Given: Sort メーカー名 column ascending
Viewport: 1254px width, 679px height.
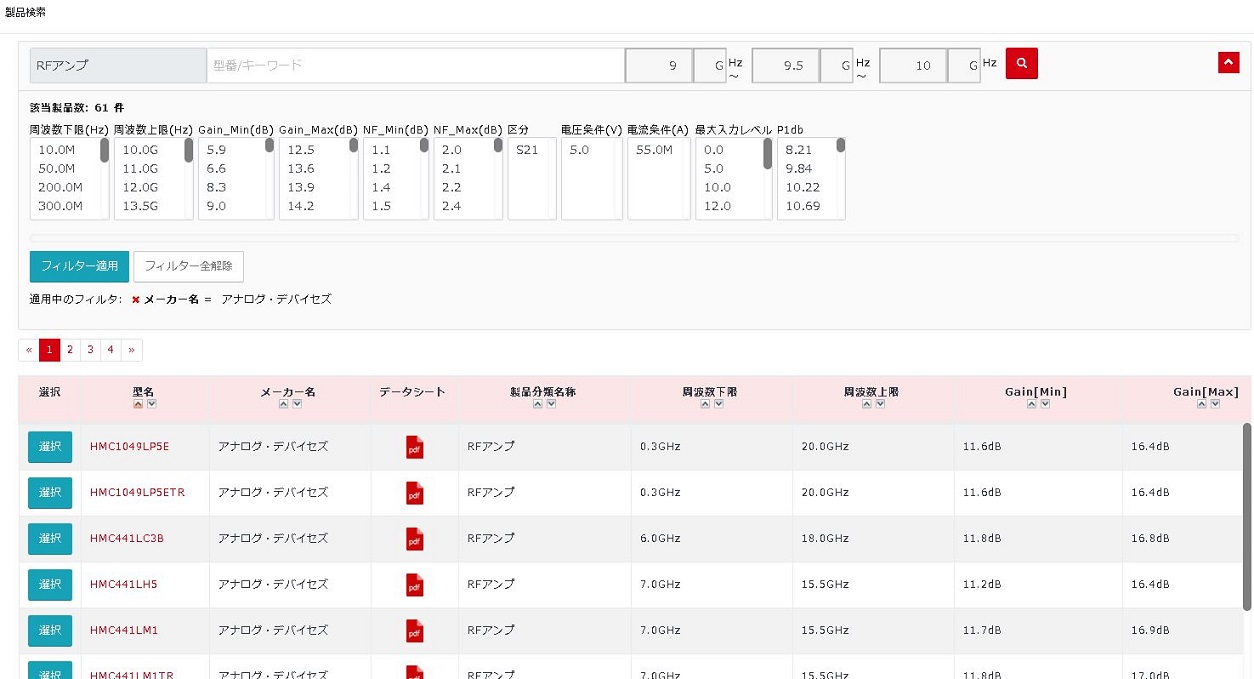Looking at the screenshot, I should coord(283,405).
